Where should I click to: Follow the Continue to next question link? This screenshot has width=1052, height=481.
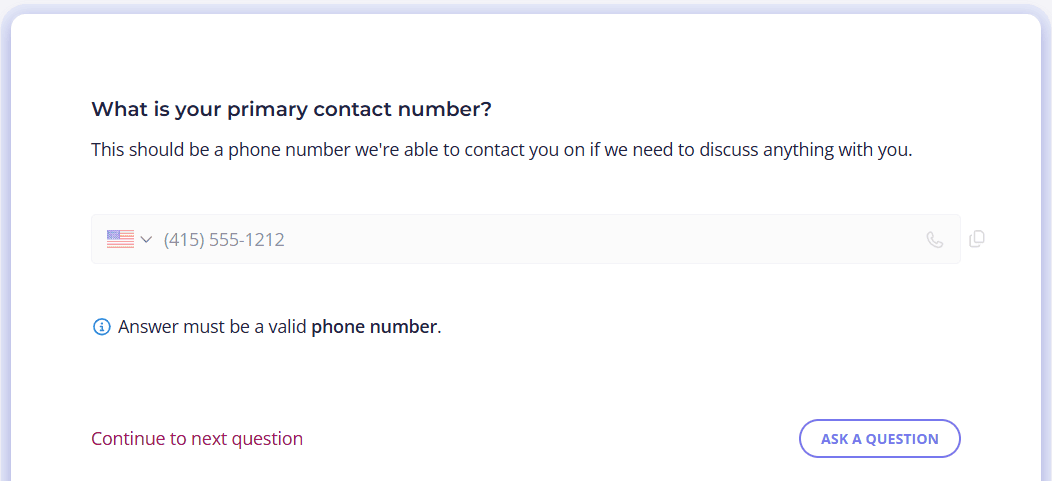pos(197,439)
